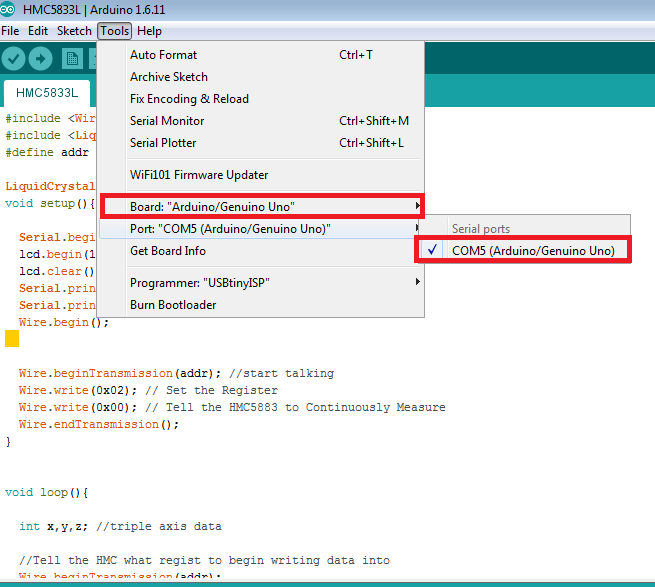Click the yellow highlighted marker in the editor

[x=12, y=339]
